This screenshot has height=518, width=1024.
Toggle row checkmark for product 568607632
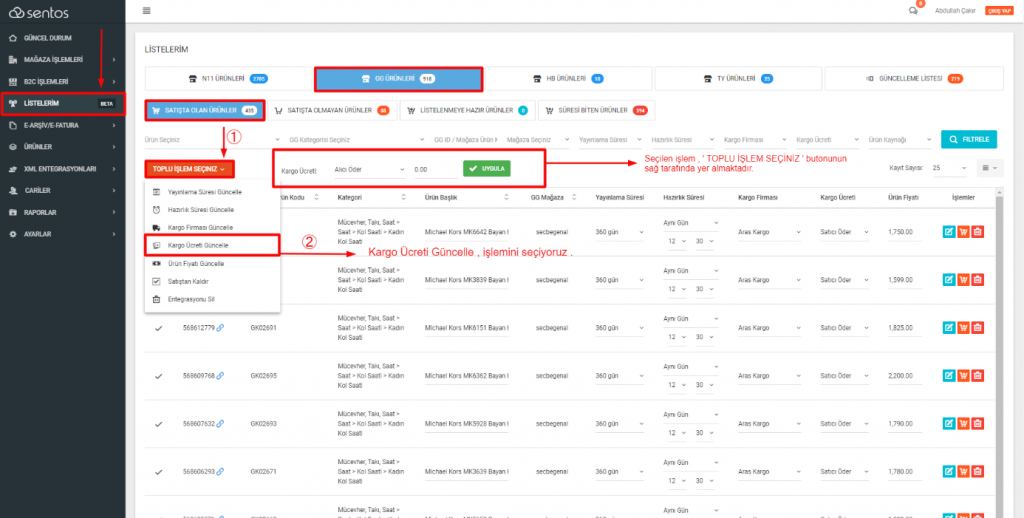(x=158, y=423)
